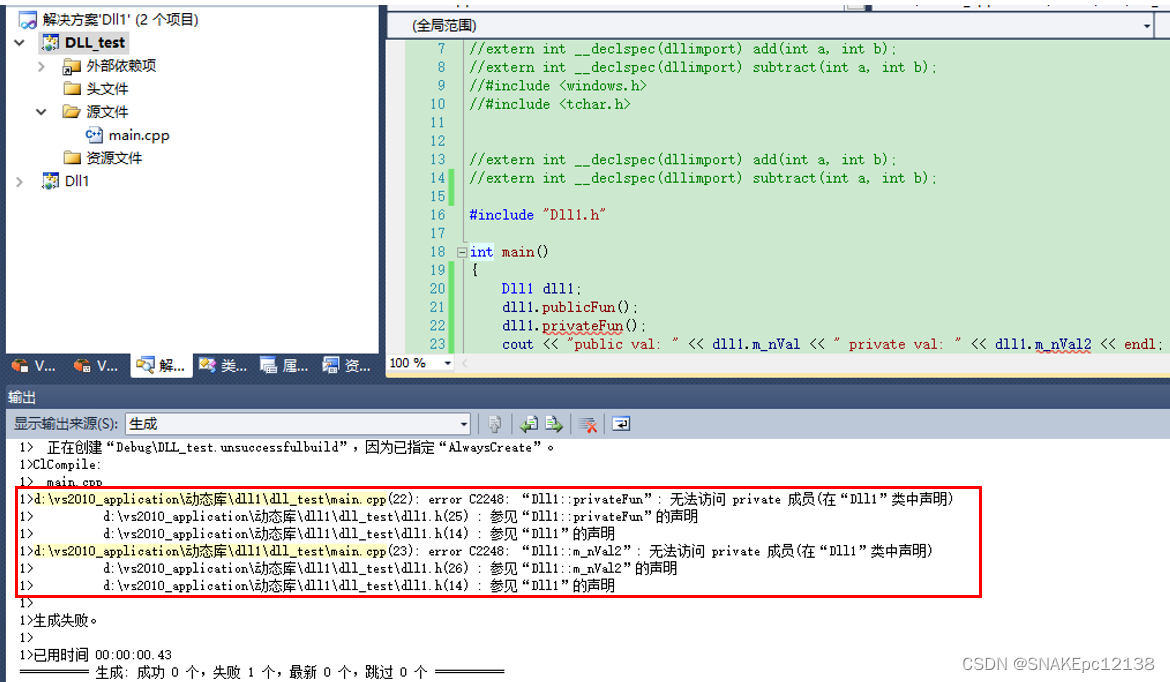Click the //#include <windows.h> comment line
1170x682 pixels.
(557, 86)
